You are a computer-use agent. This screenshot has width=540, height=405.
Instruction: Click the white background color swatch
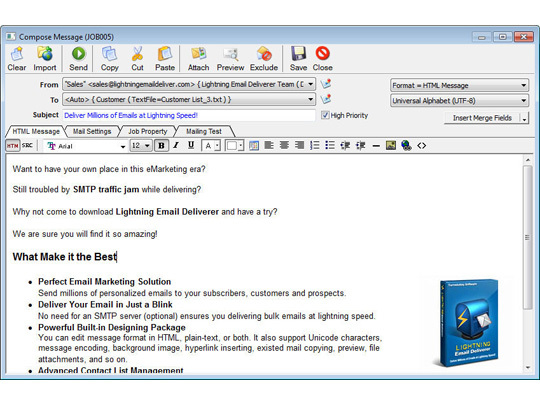pos(231,146)
